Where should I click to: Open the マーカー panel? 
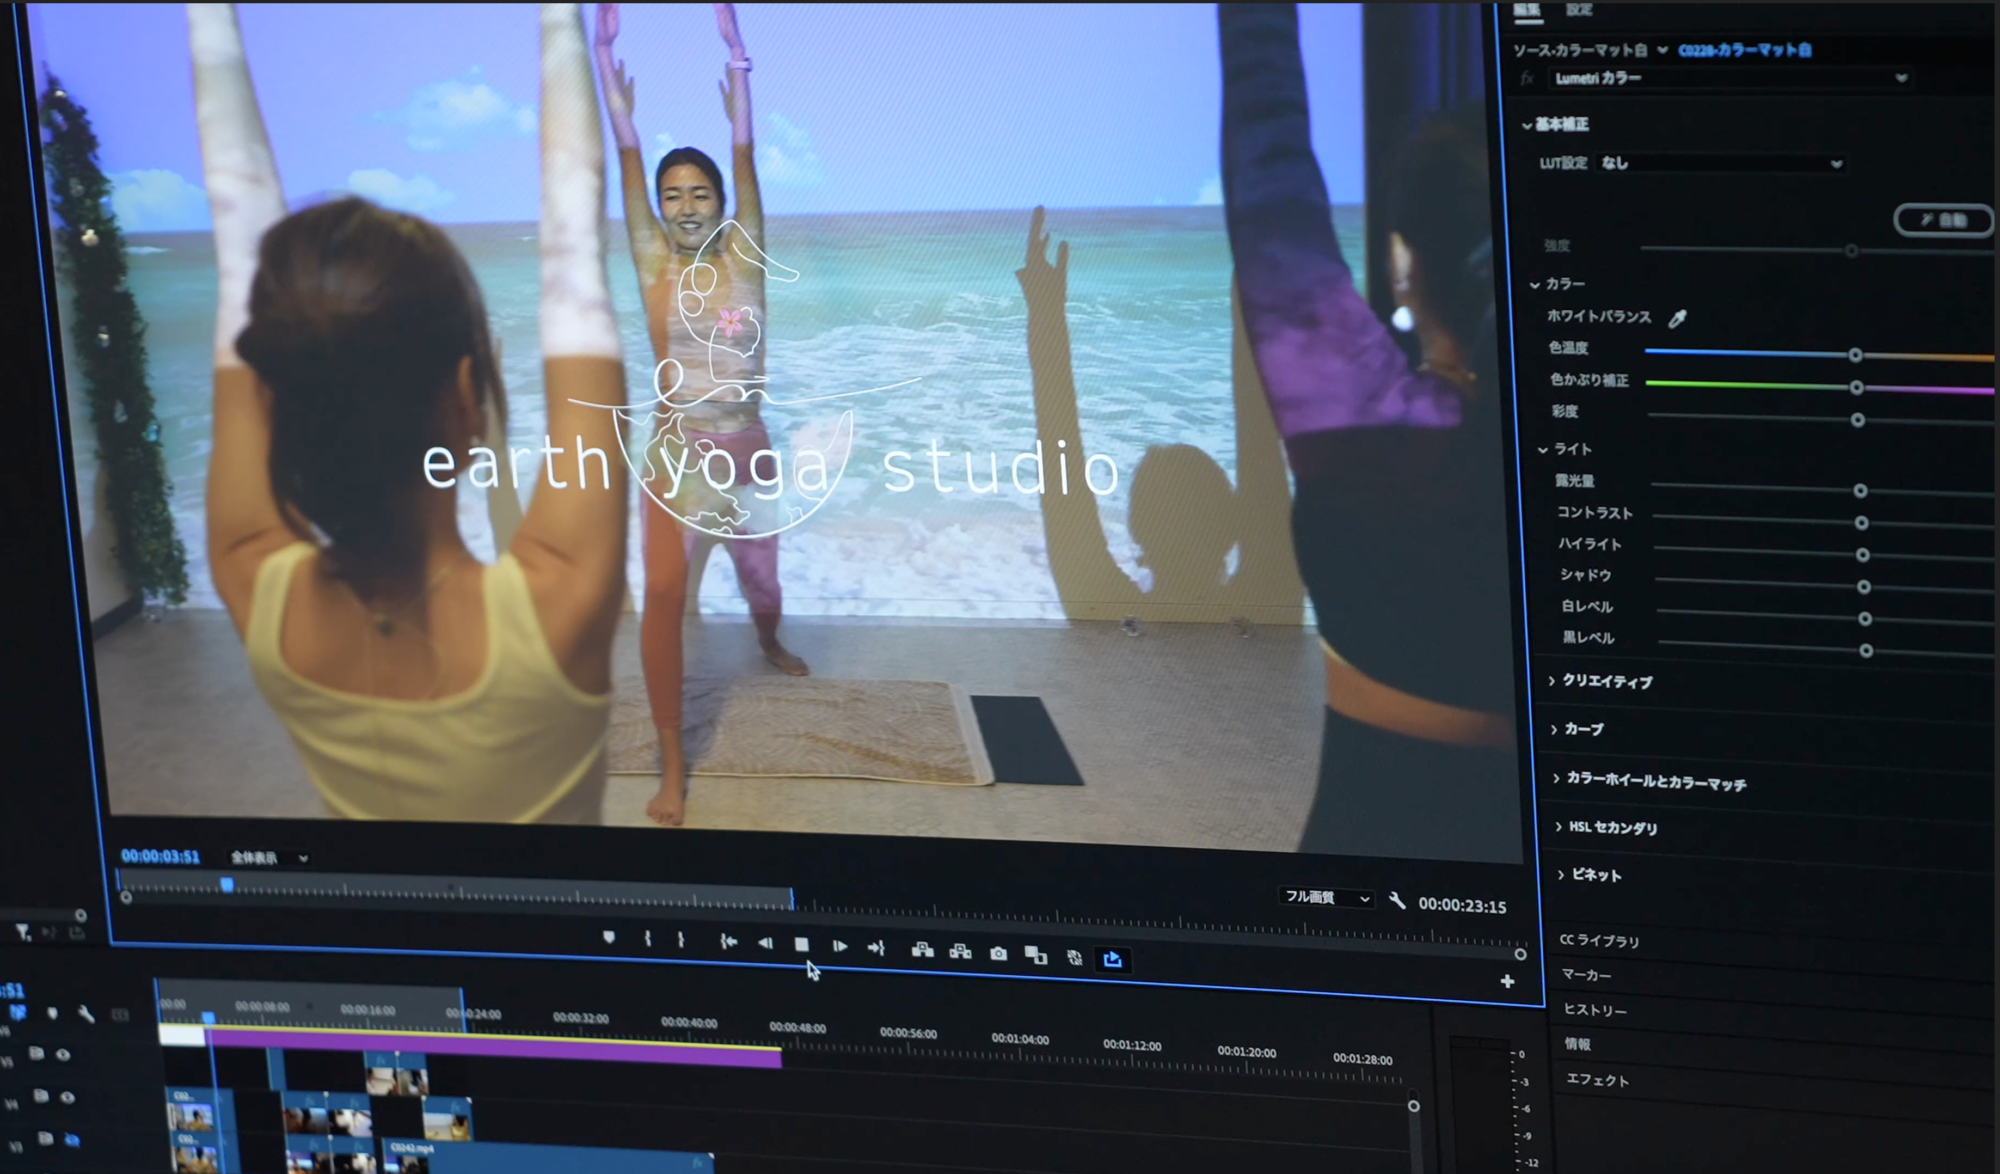coord(1587,974)
